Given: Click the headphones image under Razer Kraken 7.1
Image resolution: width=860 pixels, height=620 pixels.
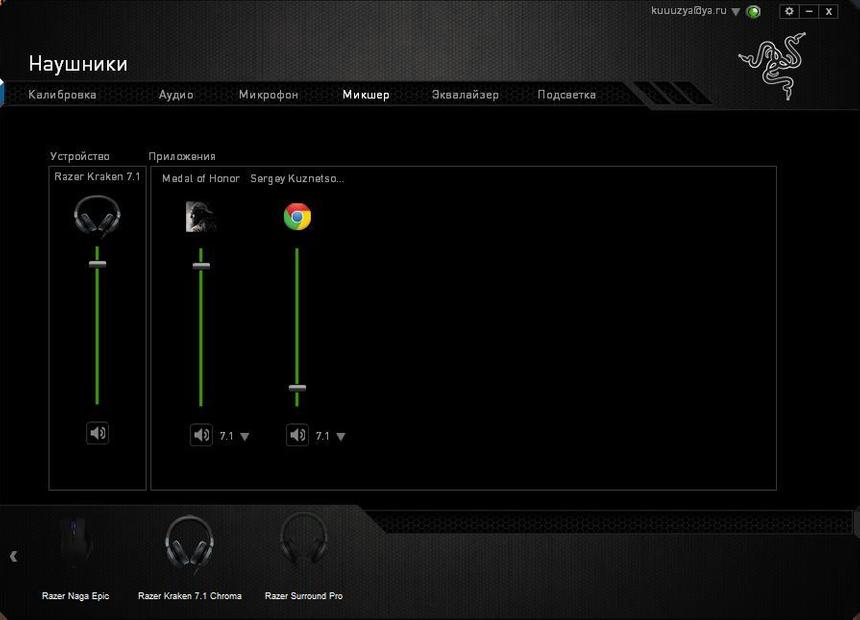Looking at the screenshot, I should click(97, 215).
